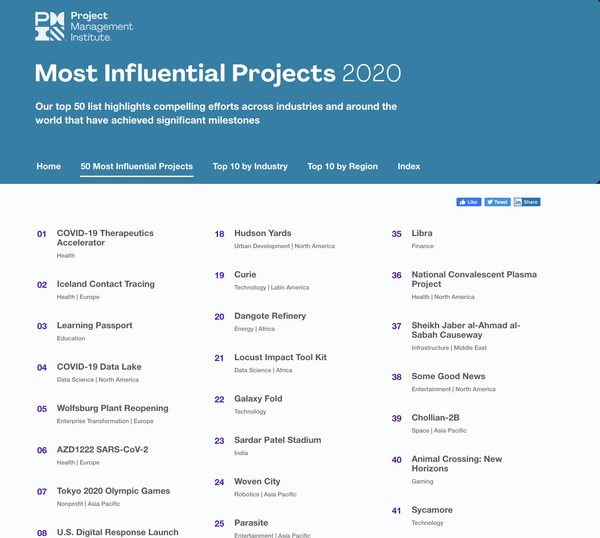
Task: Open the Iceland Contact Tracing project
Action: coord(106,284)
